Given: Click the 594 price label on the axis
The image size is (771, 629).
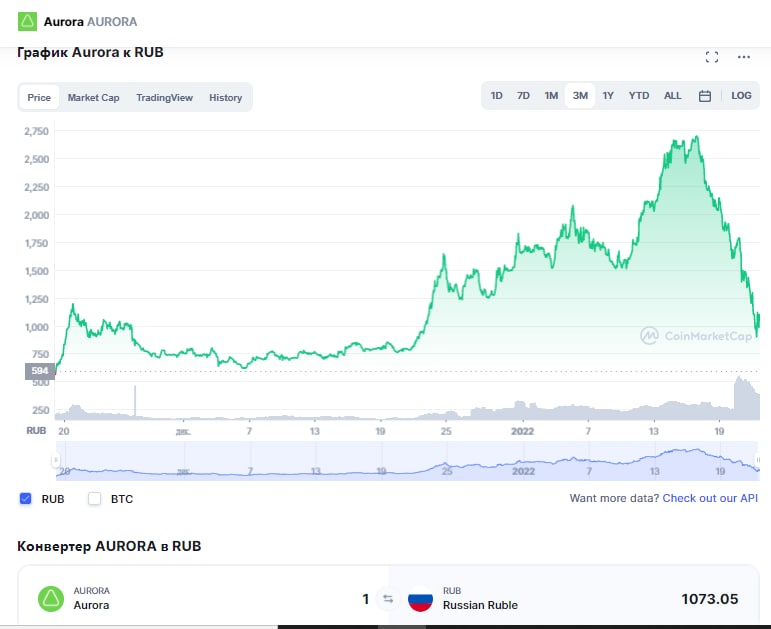Looking at the screenshot, I should click(x=39, y=371).
